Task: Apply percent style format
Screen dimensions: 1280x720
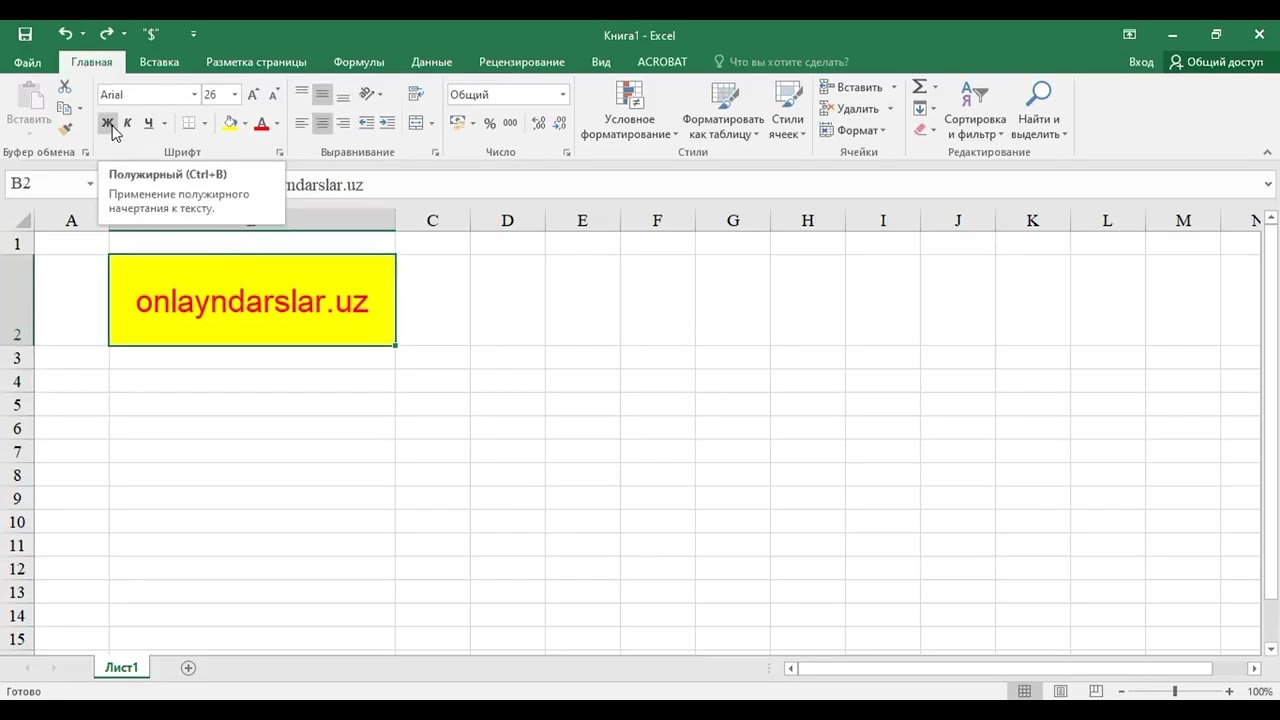Action: [490, 124]
